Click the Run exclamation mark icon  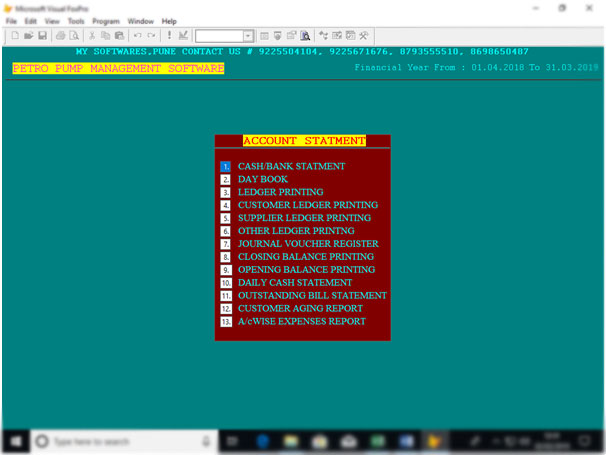(x=169, y=36)
